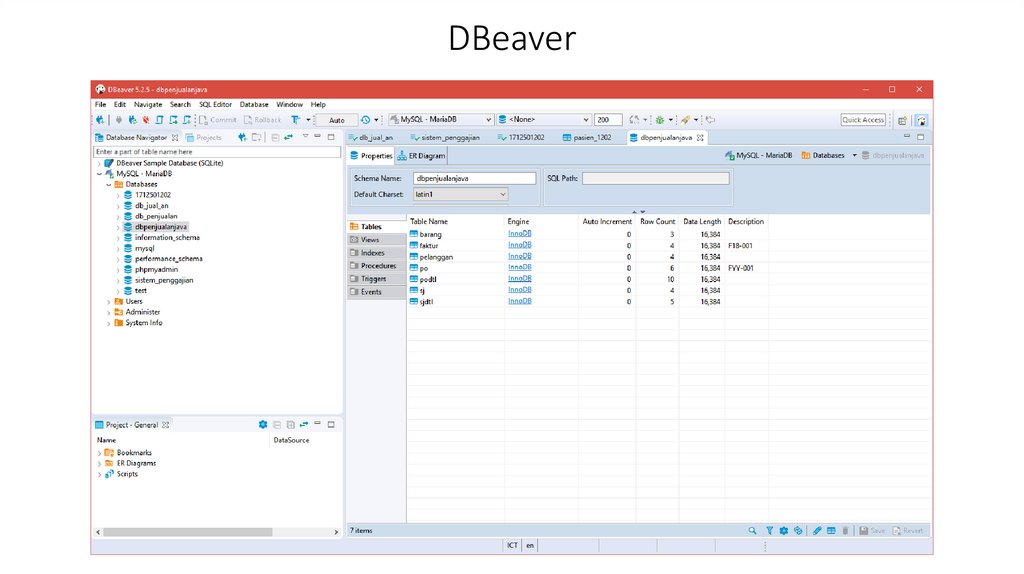Click the horizontal scrollbar in the project panel

(x=187, y=532)
